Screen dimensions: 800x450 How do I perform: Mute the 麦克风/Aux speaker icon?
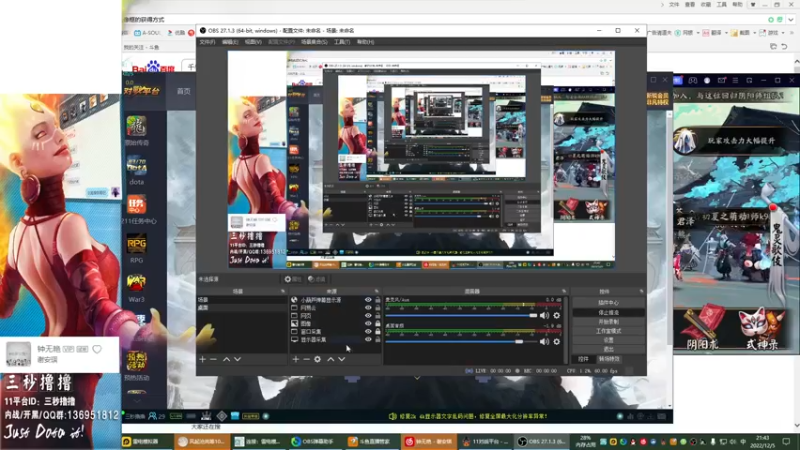coord(544,316)
